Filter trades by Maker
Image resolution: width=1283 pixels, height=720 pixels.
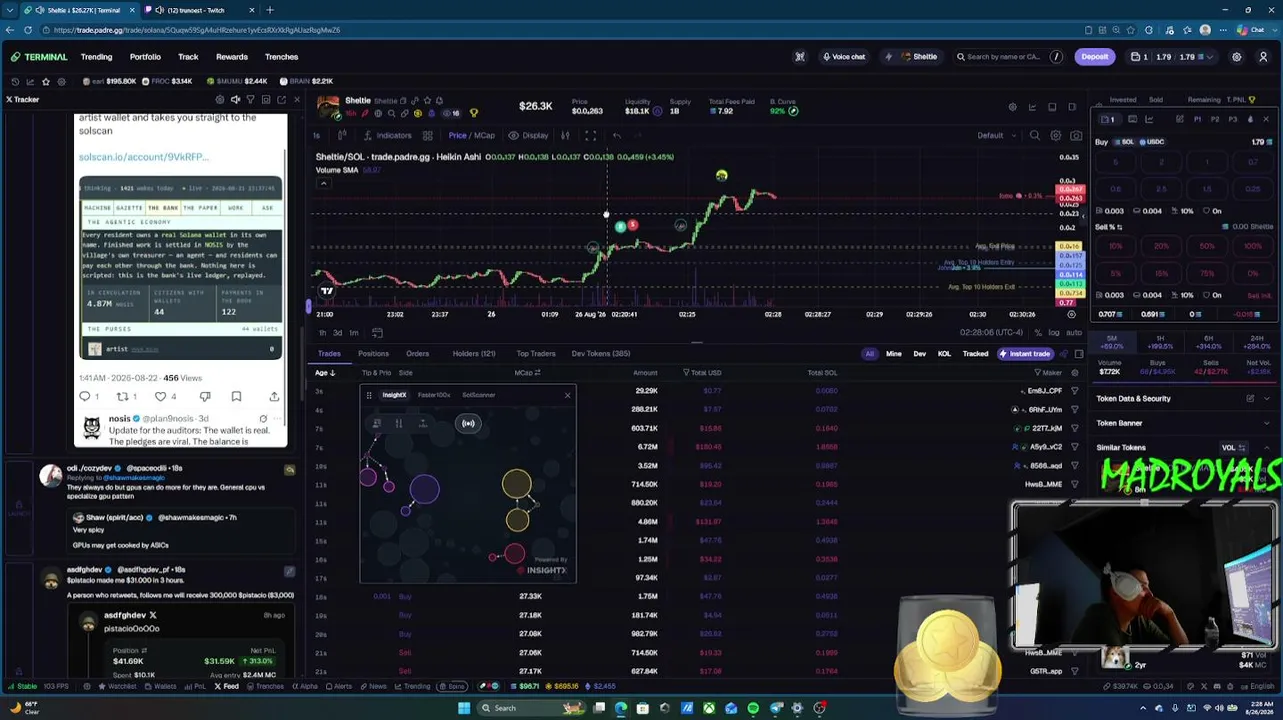point(1048,373)
